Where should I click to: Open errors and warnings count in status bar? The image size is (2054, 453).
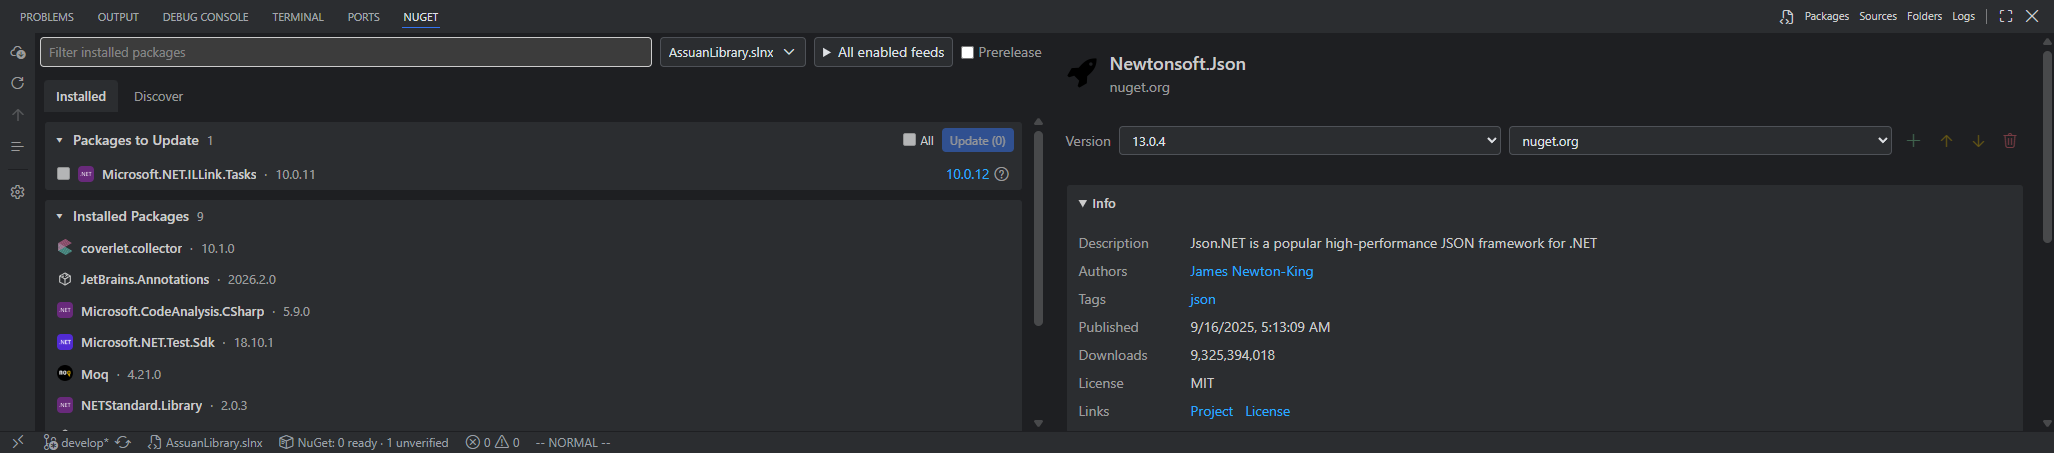[492, 442]
